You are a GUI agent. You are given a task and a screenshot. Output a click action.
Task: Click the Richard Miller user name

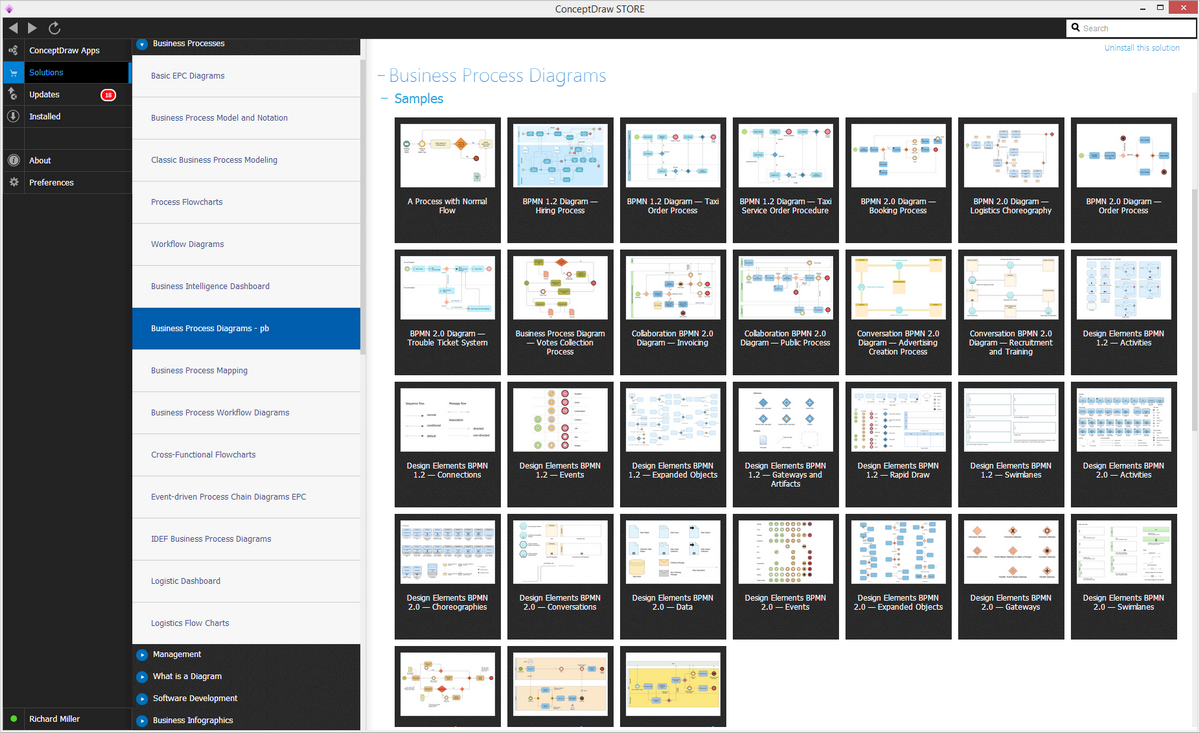[x=54, y=719]
